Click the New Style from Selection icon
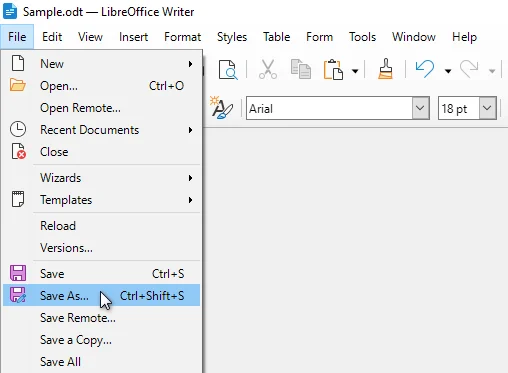508x373 pixels. [221, 107]
